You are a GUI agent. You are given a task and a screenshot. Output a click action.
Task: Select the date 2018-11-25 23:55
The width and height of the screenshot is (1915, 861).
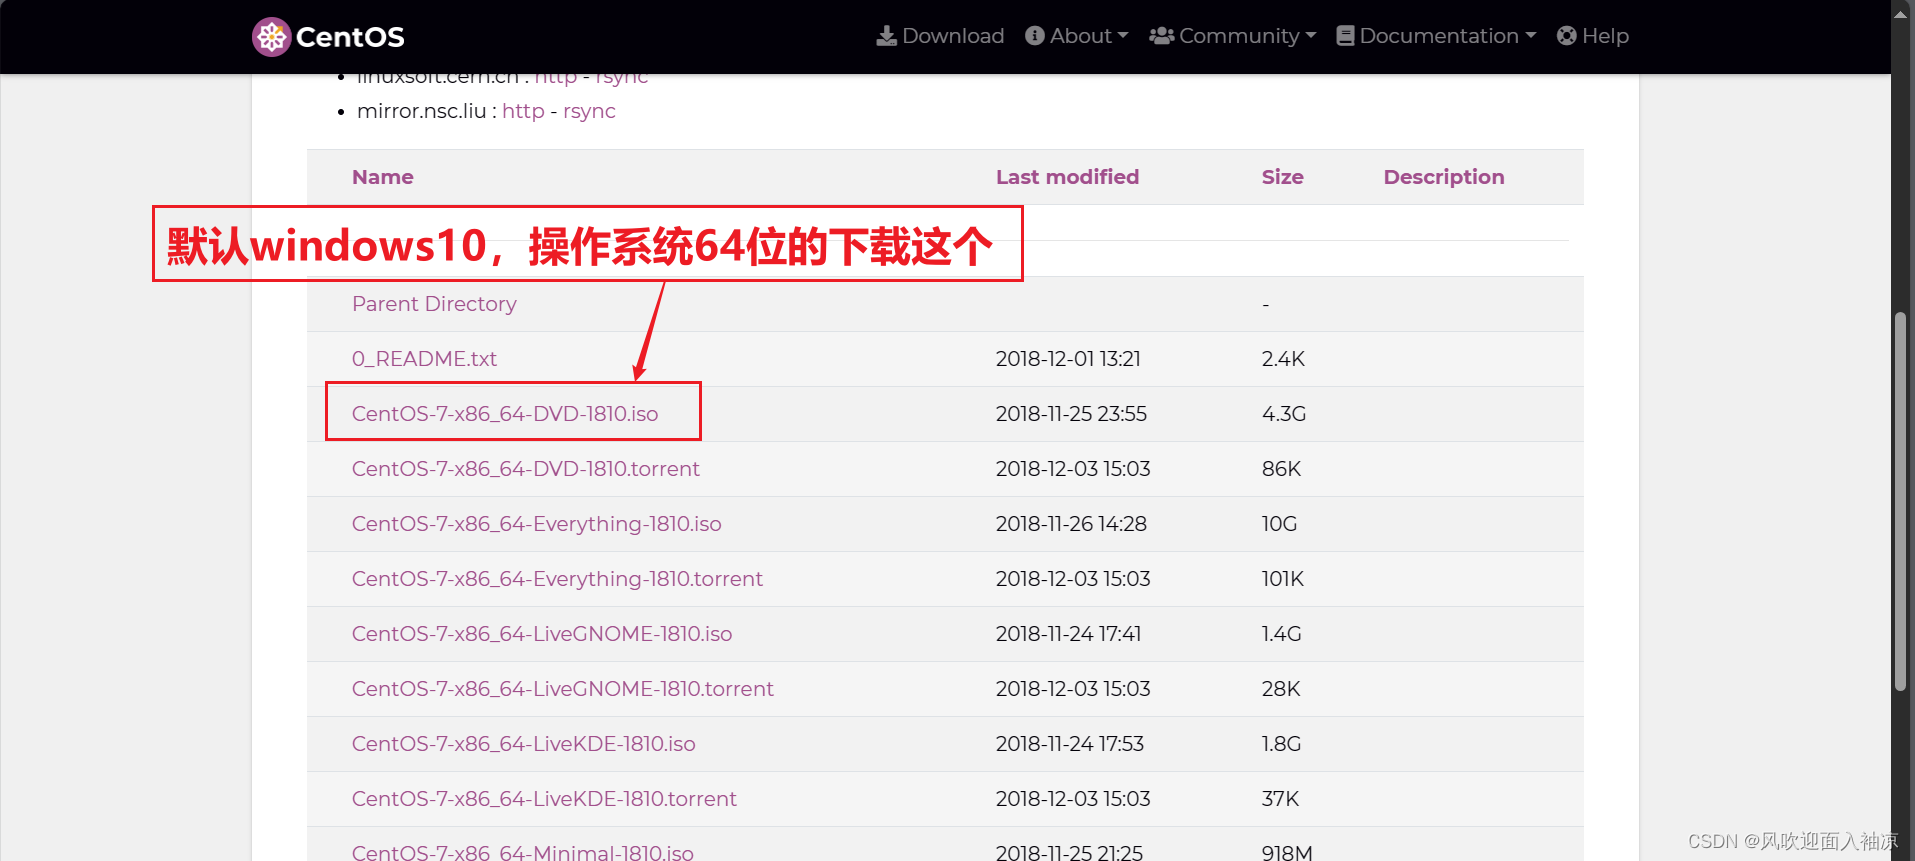coord(1071,414)
